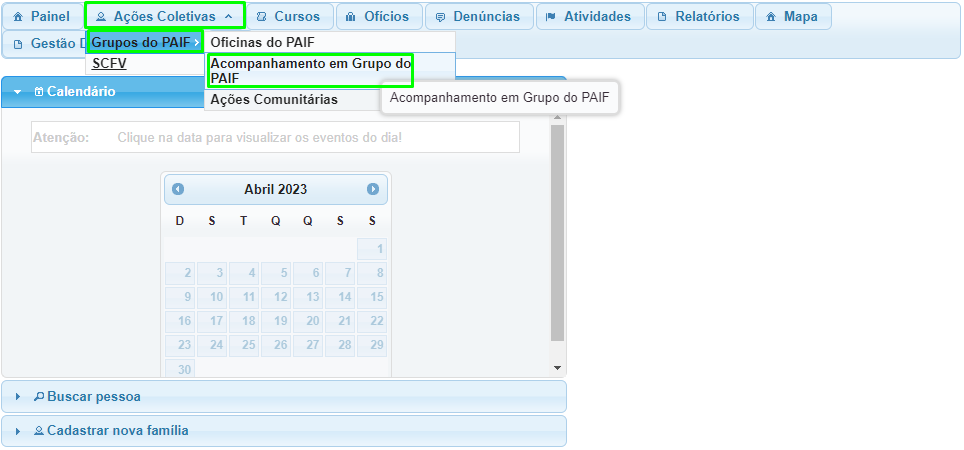Click the Atenção notice text box
This screenshot has width=964, height=450.
[x=275, y=137]
